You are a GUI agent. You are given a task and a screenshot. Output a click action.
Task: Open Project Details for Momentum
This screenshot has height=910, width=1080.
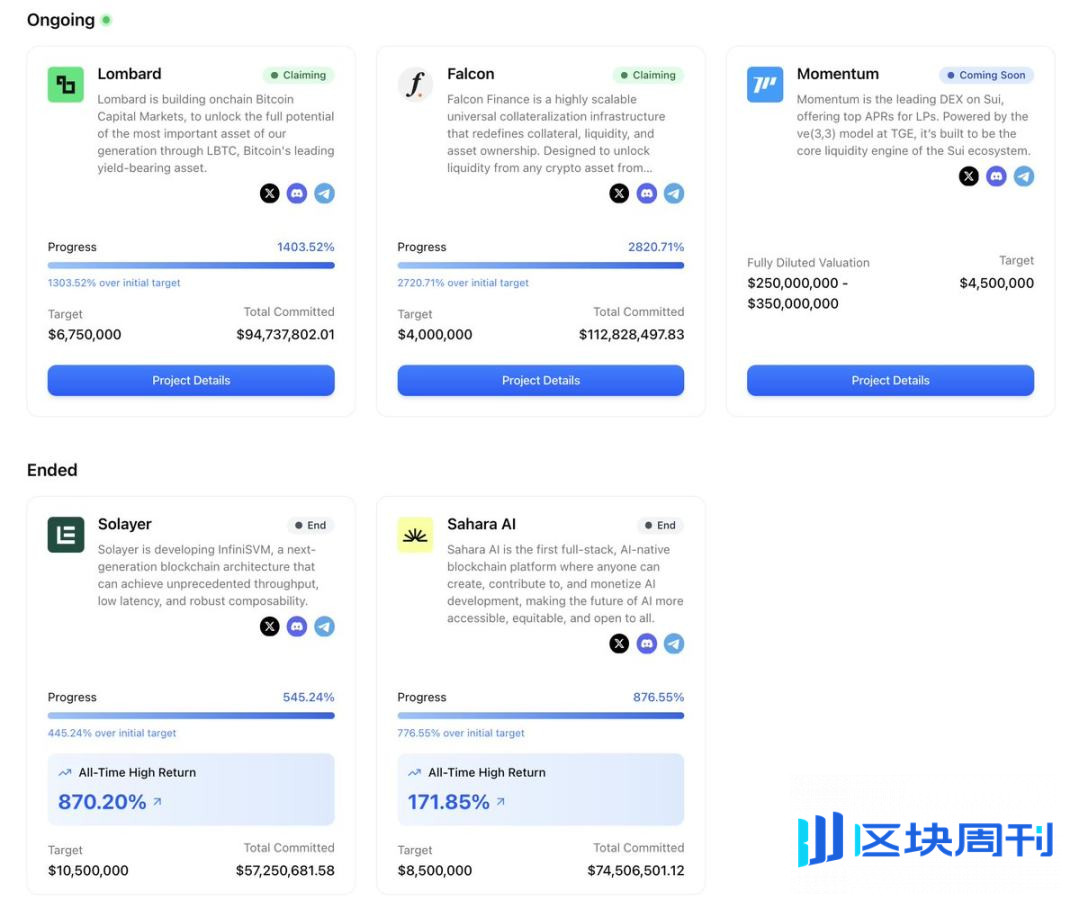(890, 381)
